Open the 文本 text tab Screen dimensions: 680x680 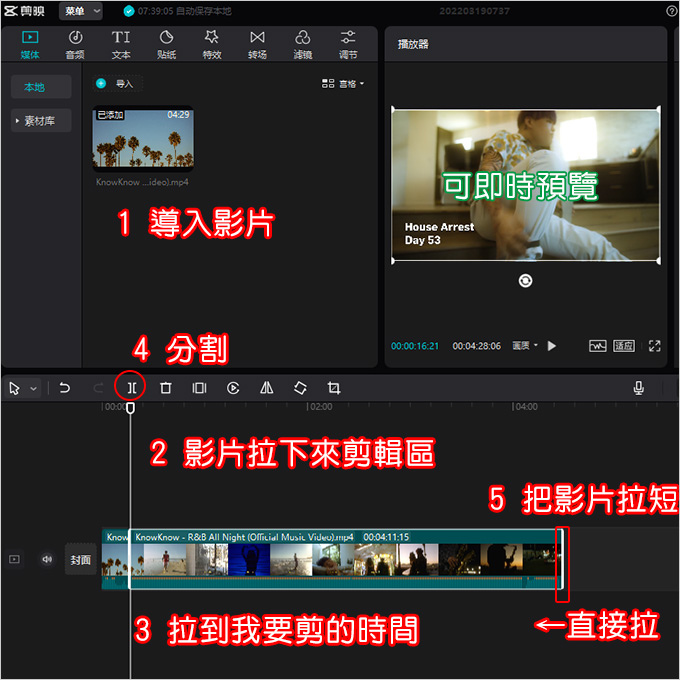coord(121,45)
